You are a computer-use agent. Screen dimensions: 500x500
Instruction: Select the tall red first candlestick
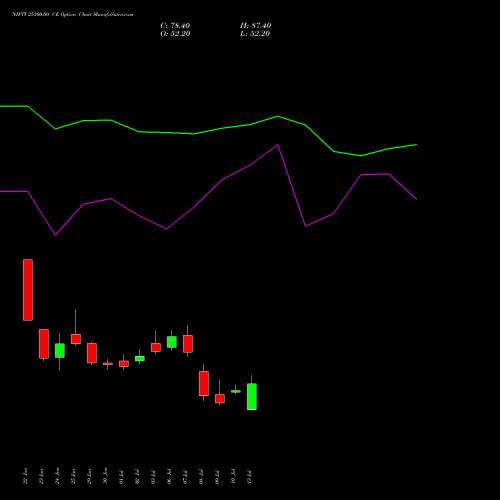pyautogui.click(x=28, y=290)
